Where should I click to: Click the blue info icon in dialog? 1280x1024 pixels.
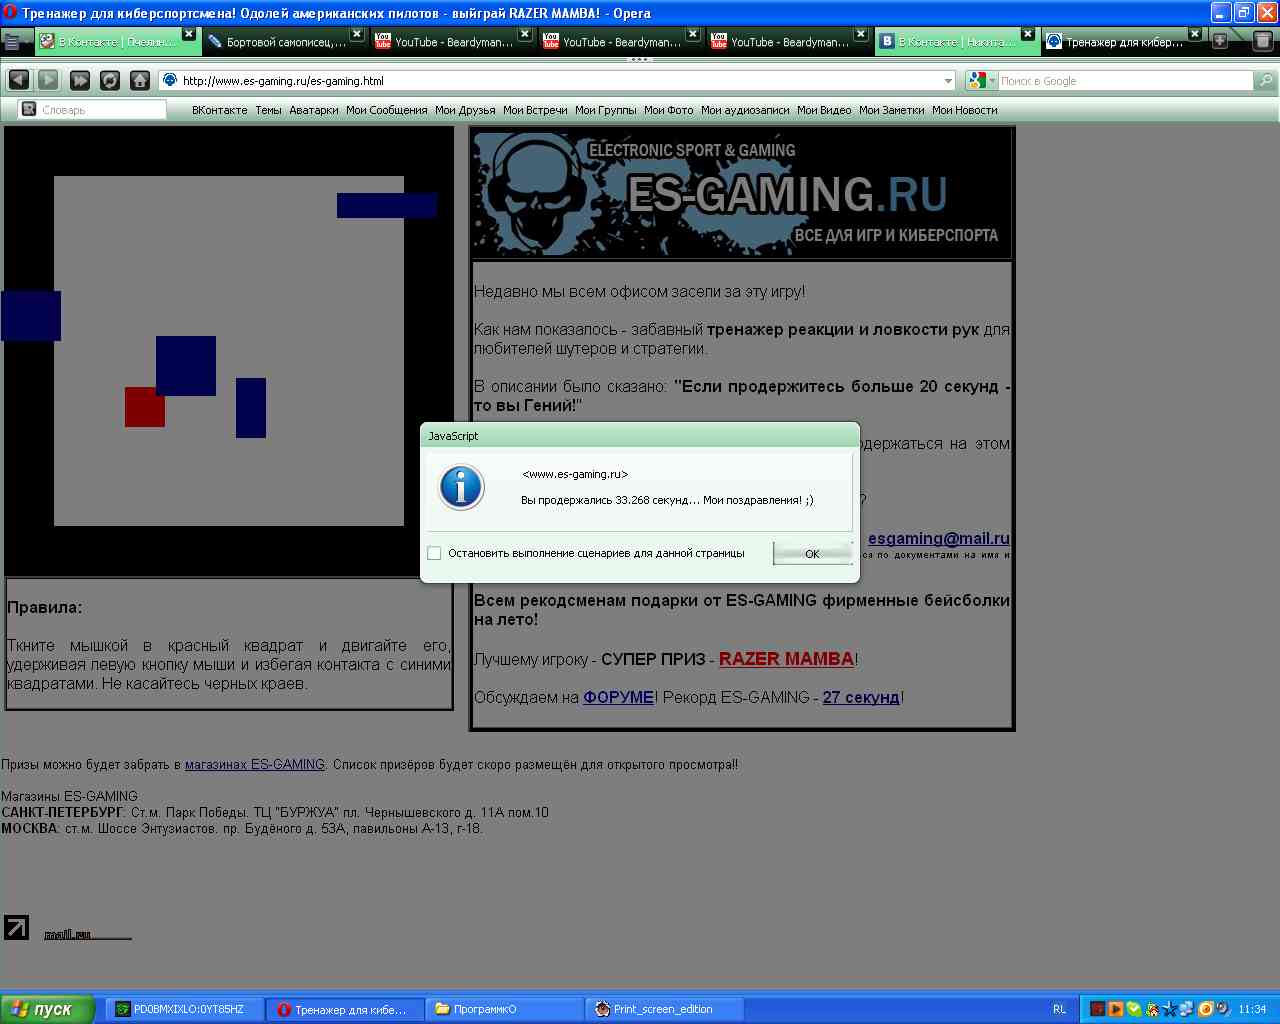[461, 487]
